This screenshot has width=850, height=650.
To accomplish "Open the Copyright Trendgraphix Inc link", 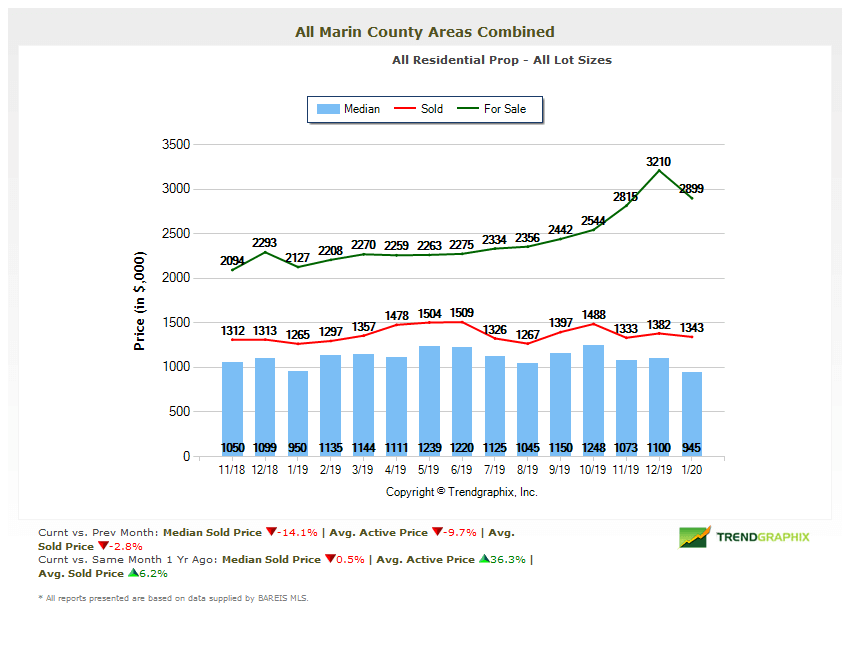I will [461, 492].
